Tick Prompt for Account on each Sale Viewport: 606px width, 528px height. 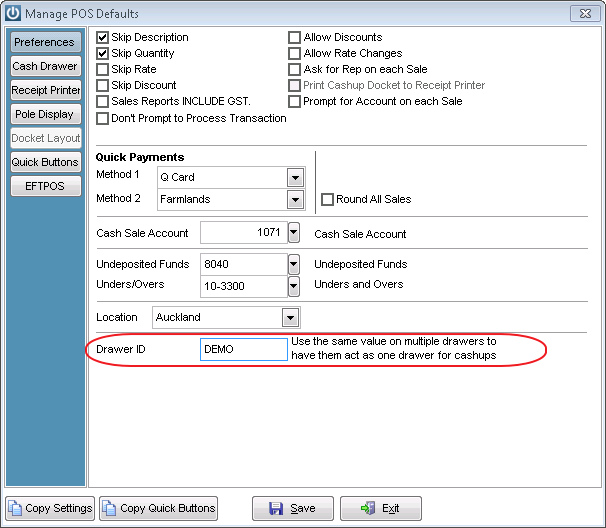point(294,102)
